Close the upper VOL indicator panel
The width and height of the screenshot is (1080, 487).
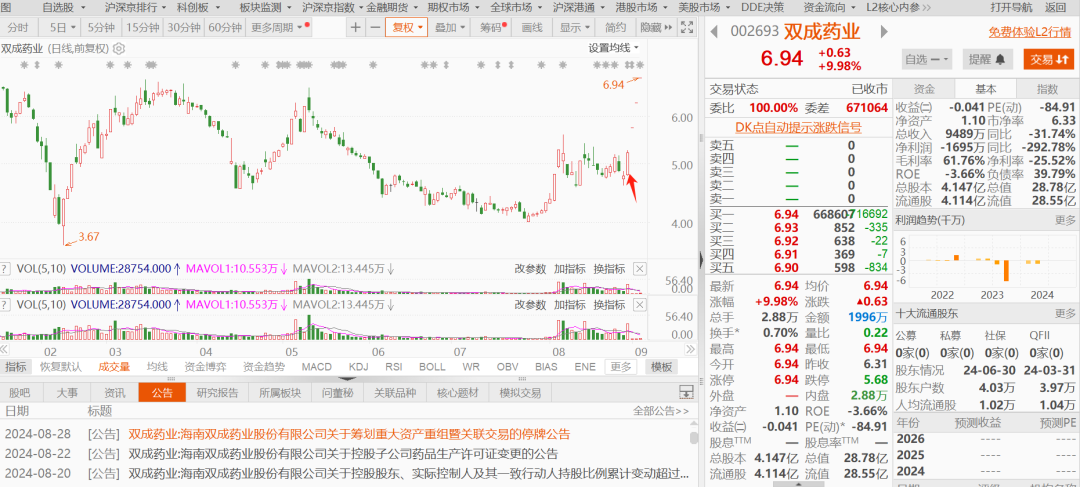tap(639, 269)
